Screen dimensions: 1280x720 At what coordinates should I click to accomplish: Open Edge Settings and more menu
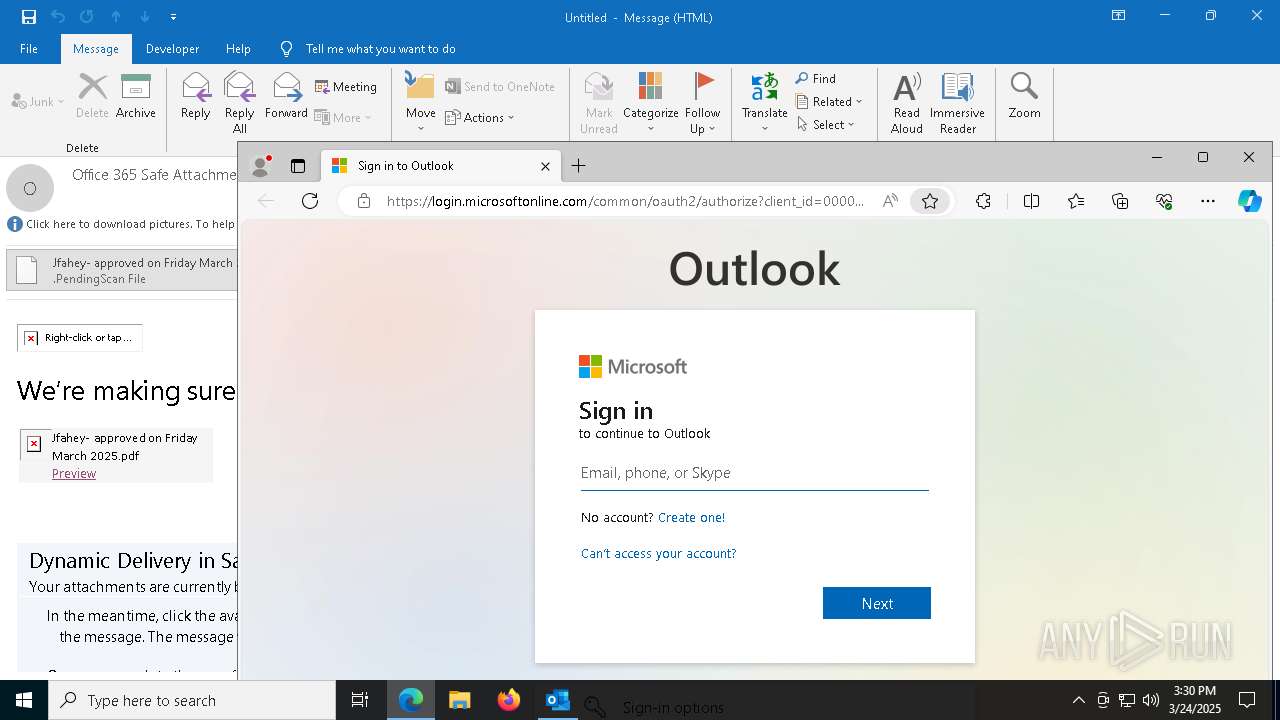[1208, 201]
